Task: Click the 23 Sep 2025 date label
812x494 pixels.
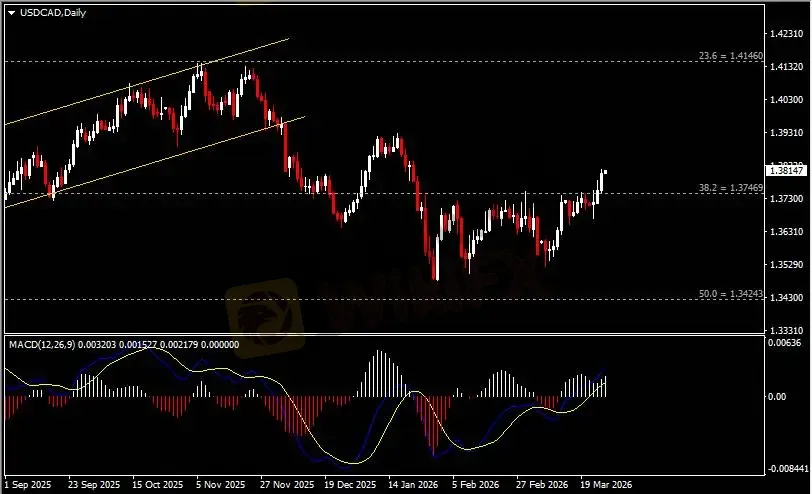Action: pyautogui.click(x=94, y=485)
